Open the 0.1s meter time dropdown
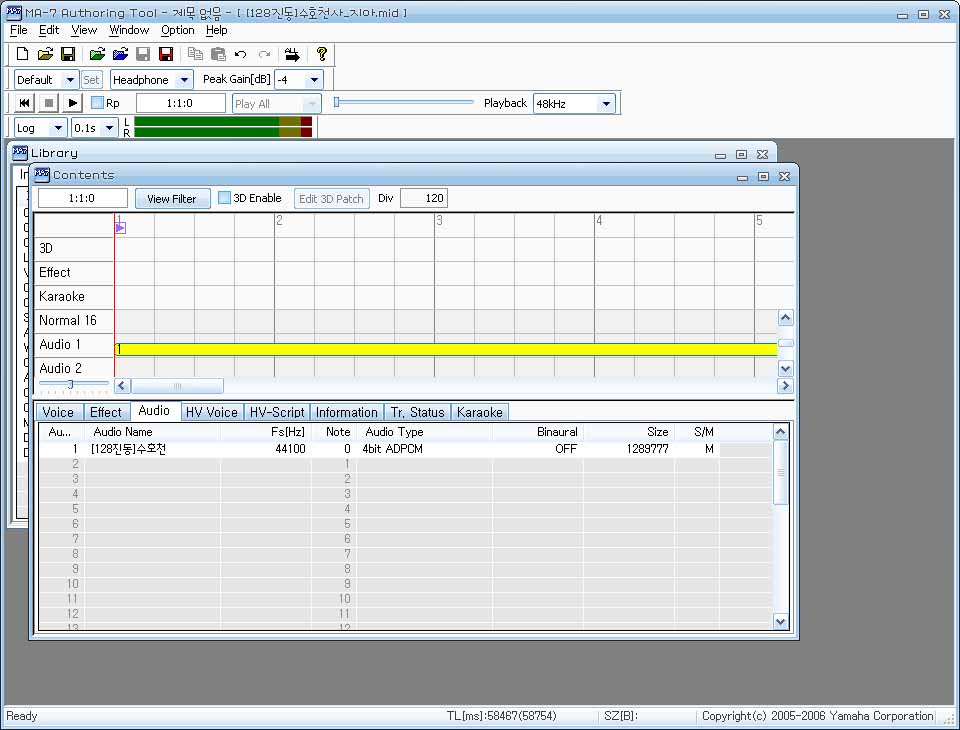Image resolution: width=960 pixels, height=730 pixels. (109, 127)
